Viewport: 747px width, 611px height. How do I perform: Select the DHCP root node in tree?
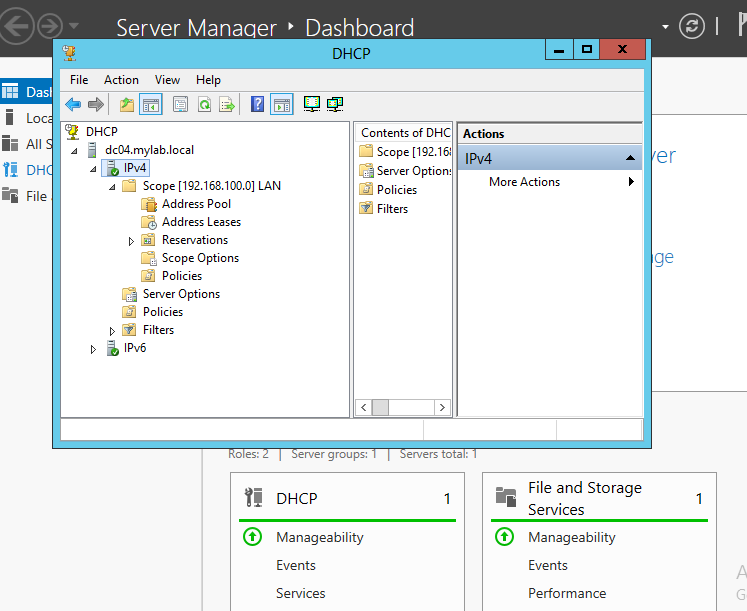(101, 131)
